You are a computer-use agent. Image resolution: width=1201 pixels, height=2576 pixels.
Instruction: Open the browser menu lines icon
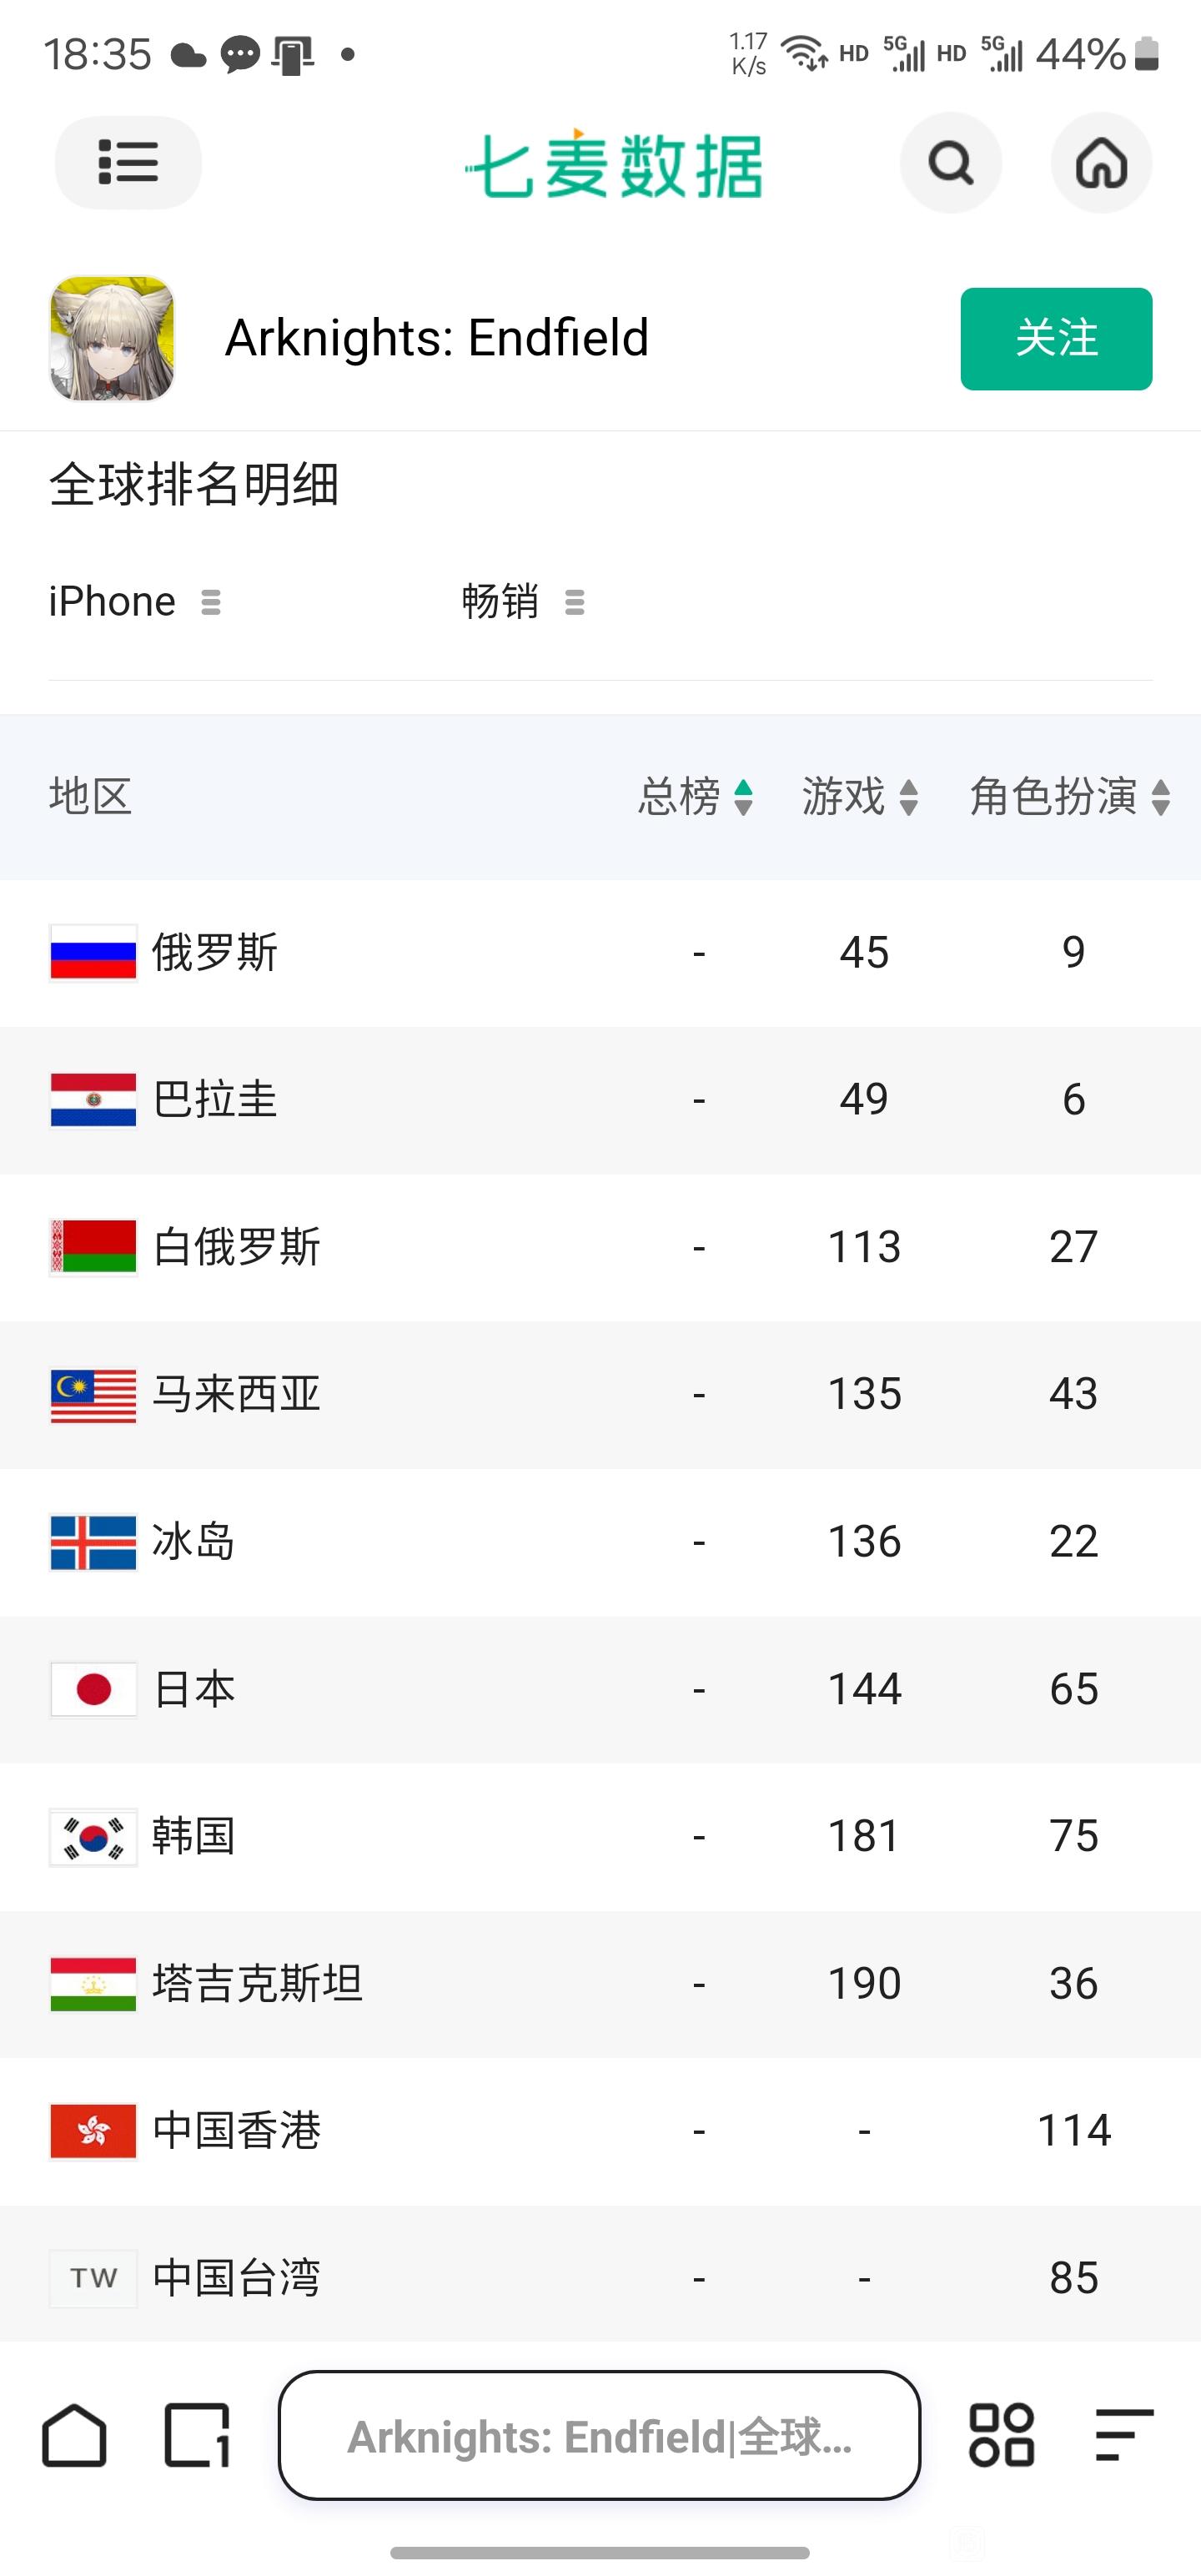[x=1124, y=2435]
